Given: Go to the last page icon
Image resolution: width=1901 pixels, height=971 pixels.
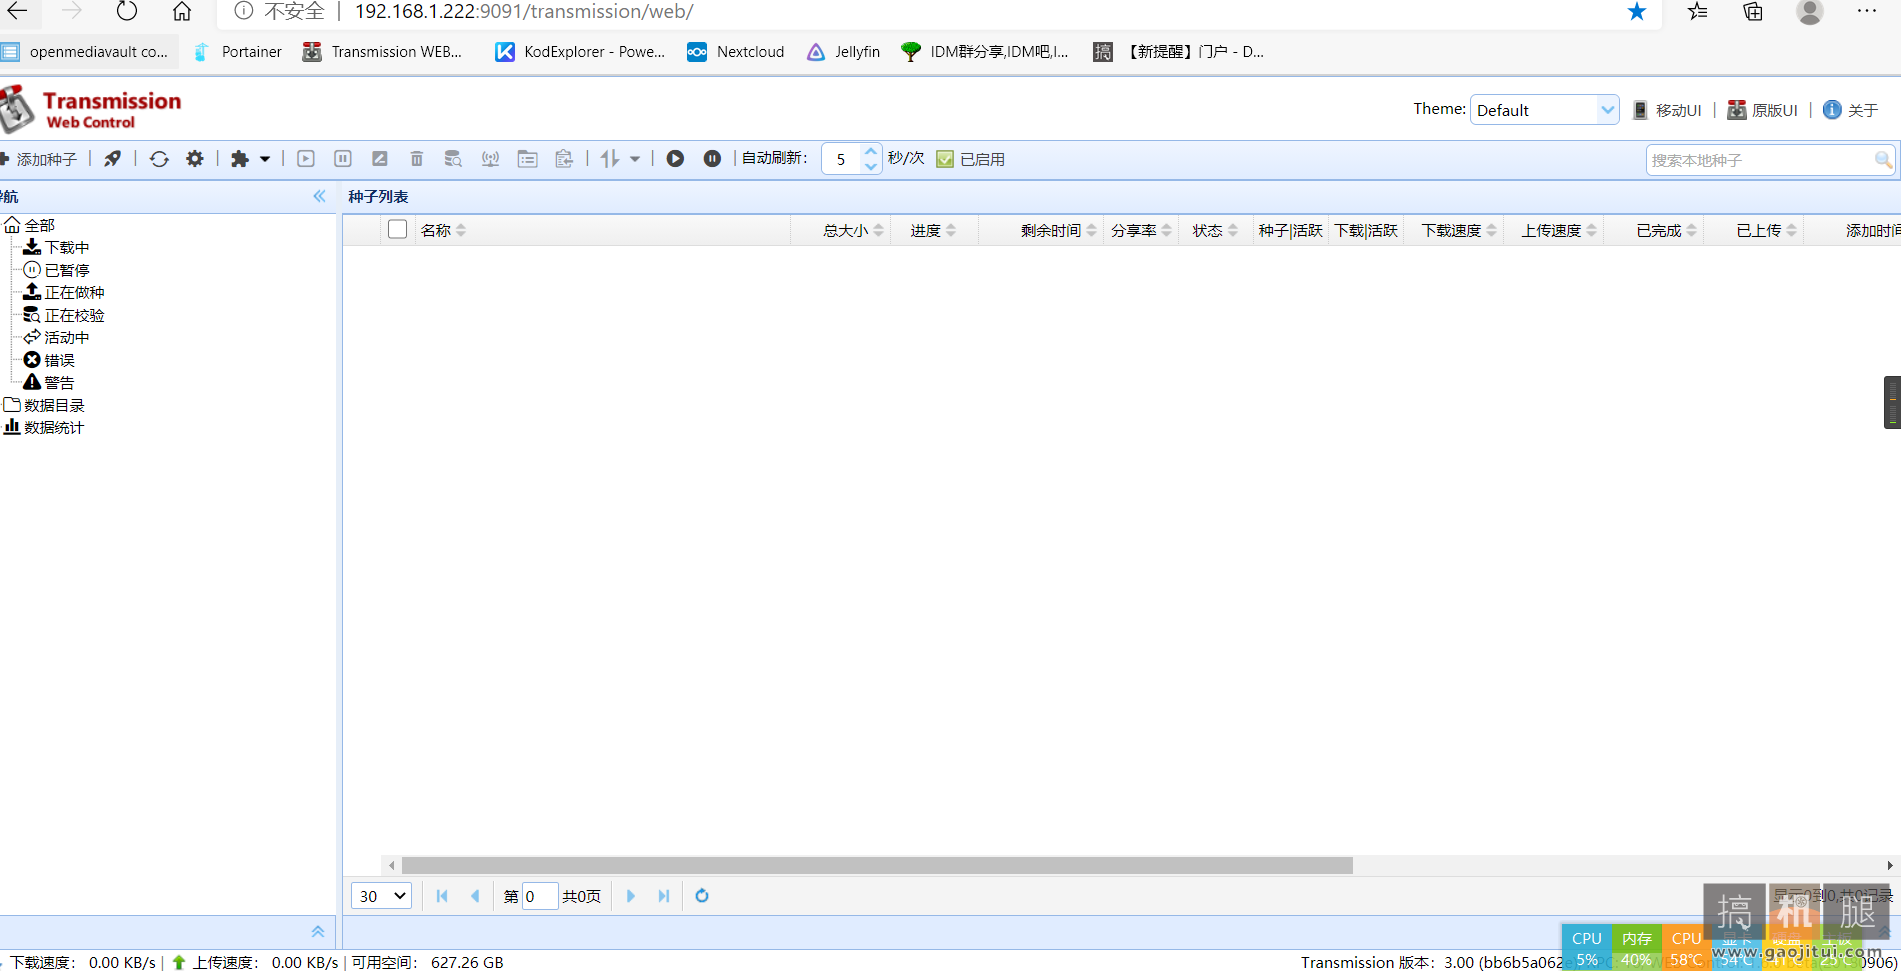Looking at the screenshot, I should (x=664, y=896).
